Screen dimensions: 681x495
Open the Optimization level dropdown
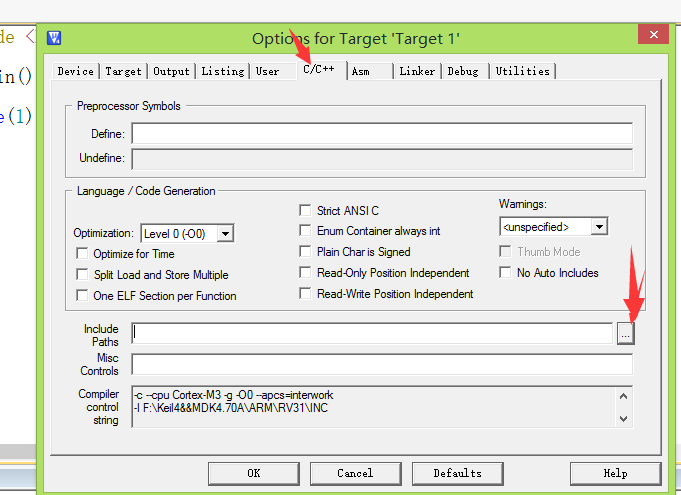tap(225, 234)
